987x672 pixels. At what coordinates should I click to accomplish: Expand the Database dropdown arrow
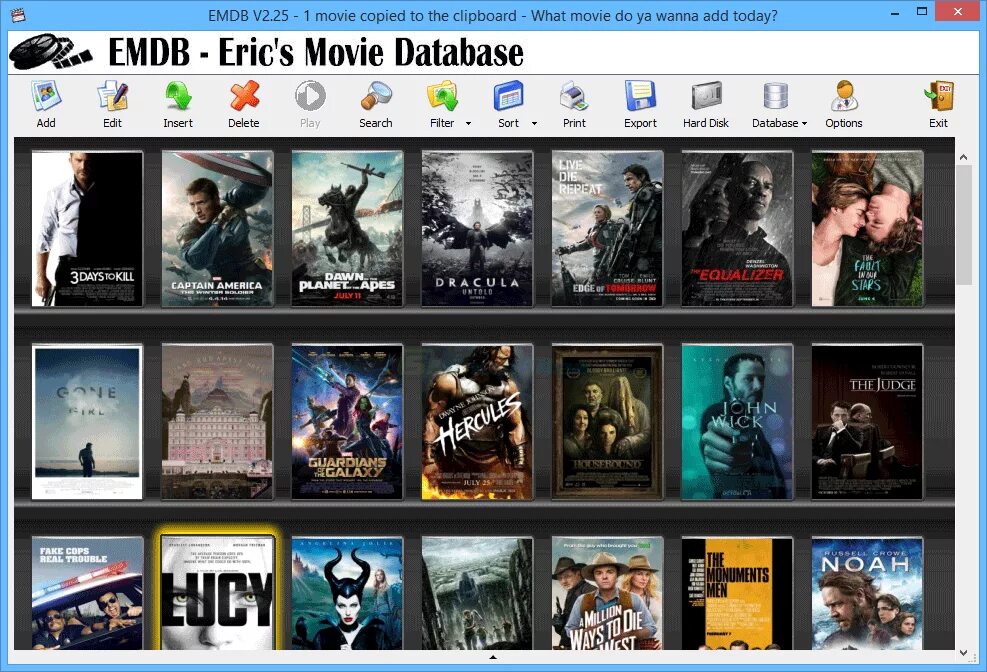click(804, 123)
